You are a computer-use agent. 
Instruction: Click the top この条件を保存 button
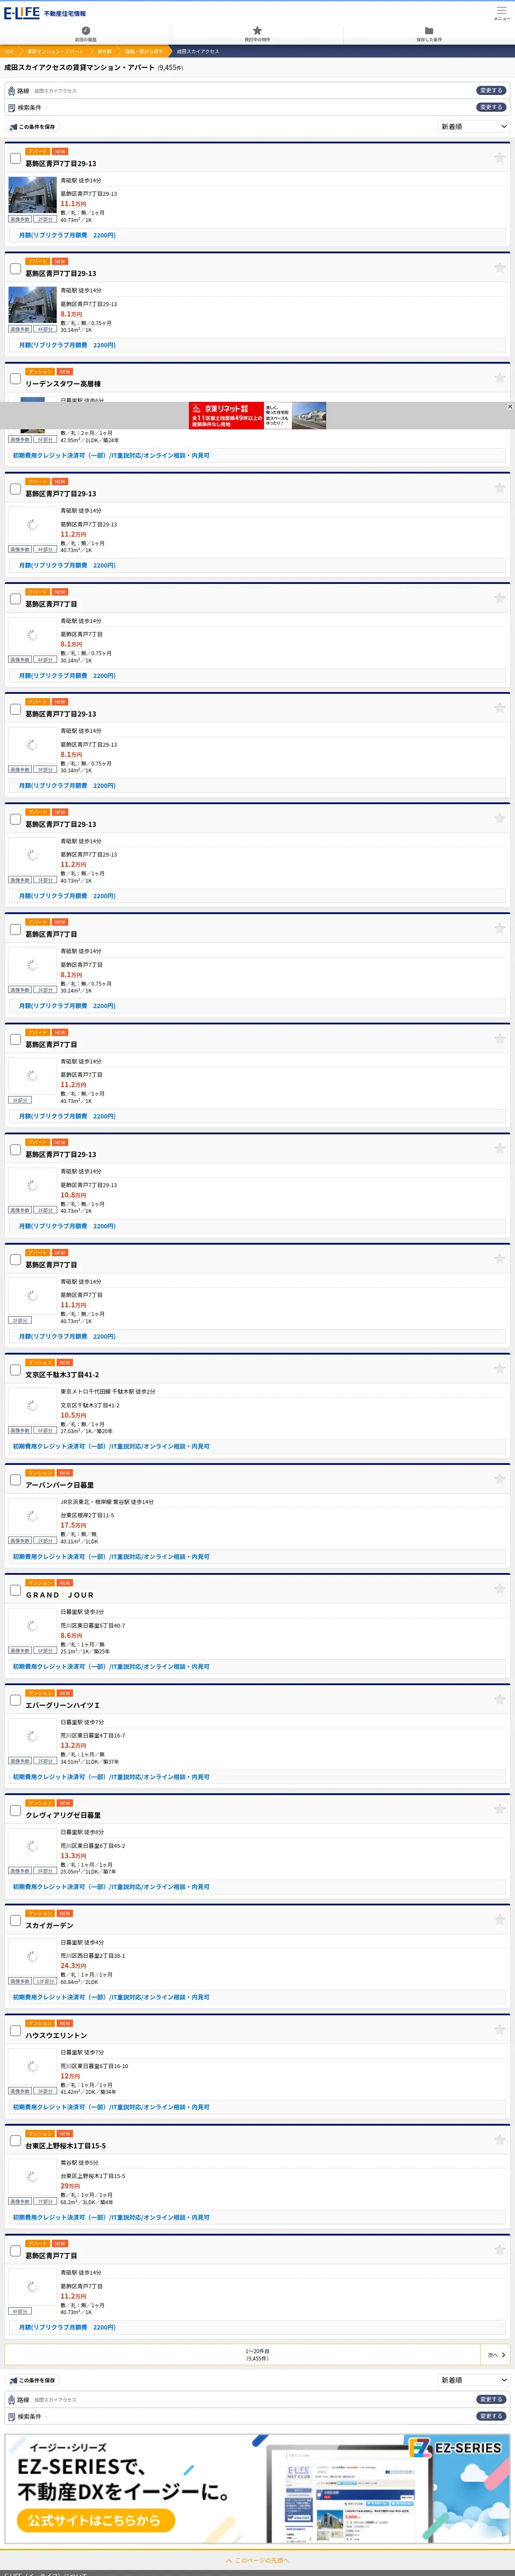click(32, 127)
